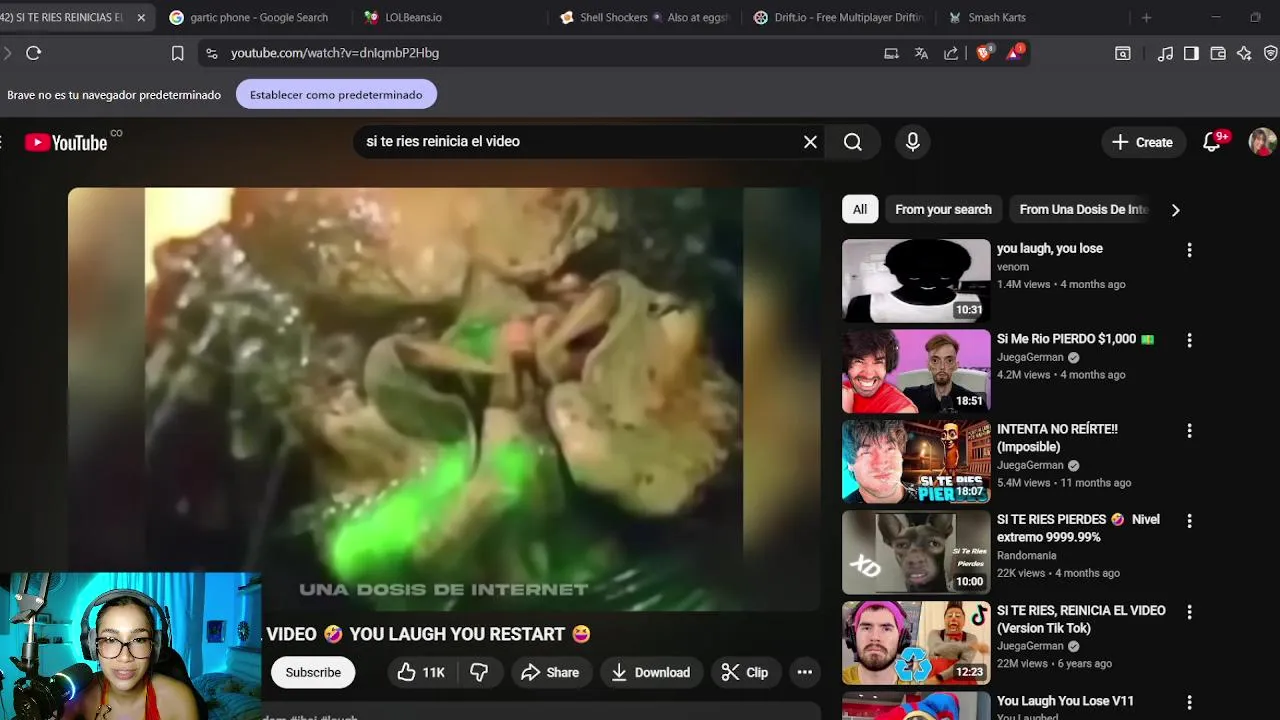Switch to Drift.io tab
Screen dimensions: 1280x720
[x=840, y=17]
